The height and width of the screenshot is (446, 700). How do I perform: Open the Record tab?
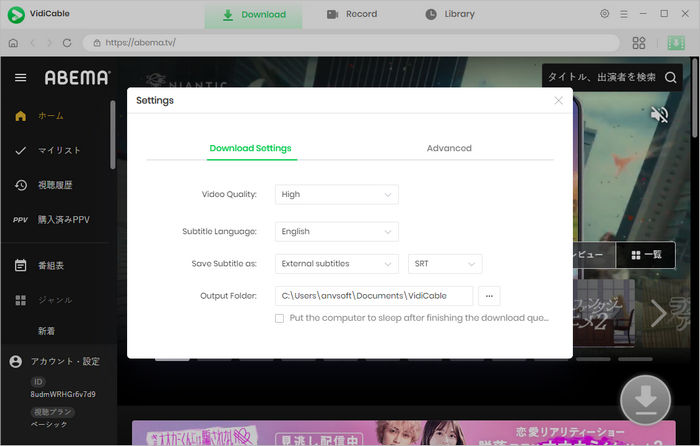pos(352,14)
